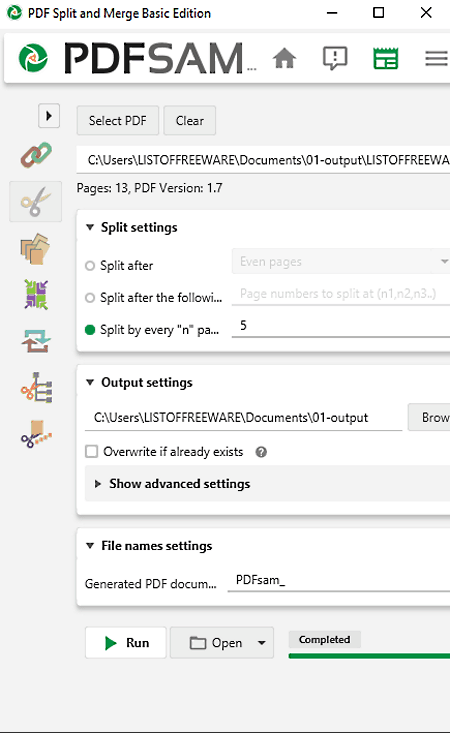Screen dimensions: 450x733
Task: Open the Rotate tool icon
Action: click(x=36, y=341)
